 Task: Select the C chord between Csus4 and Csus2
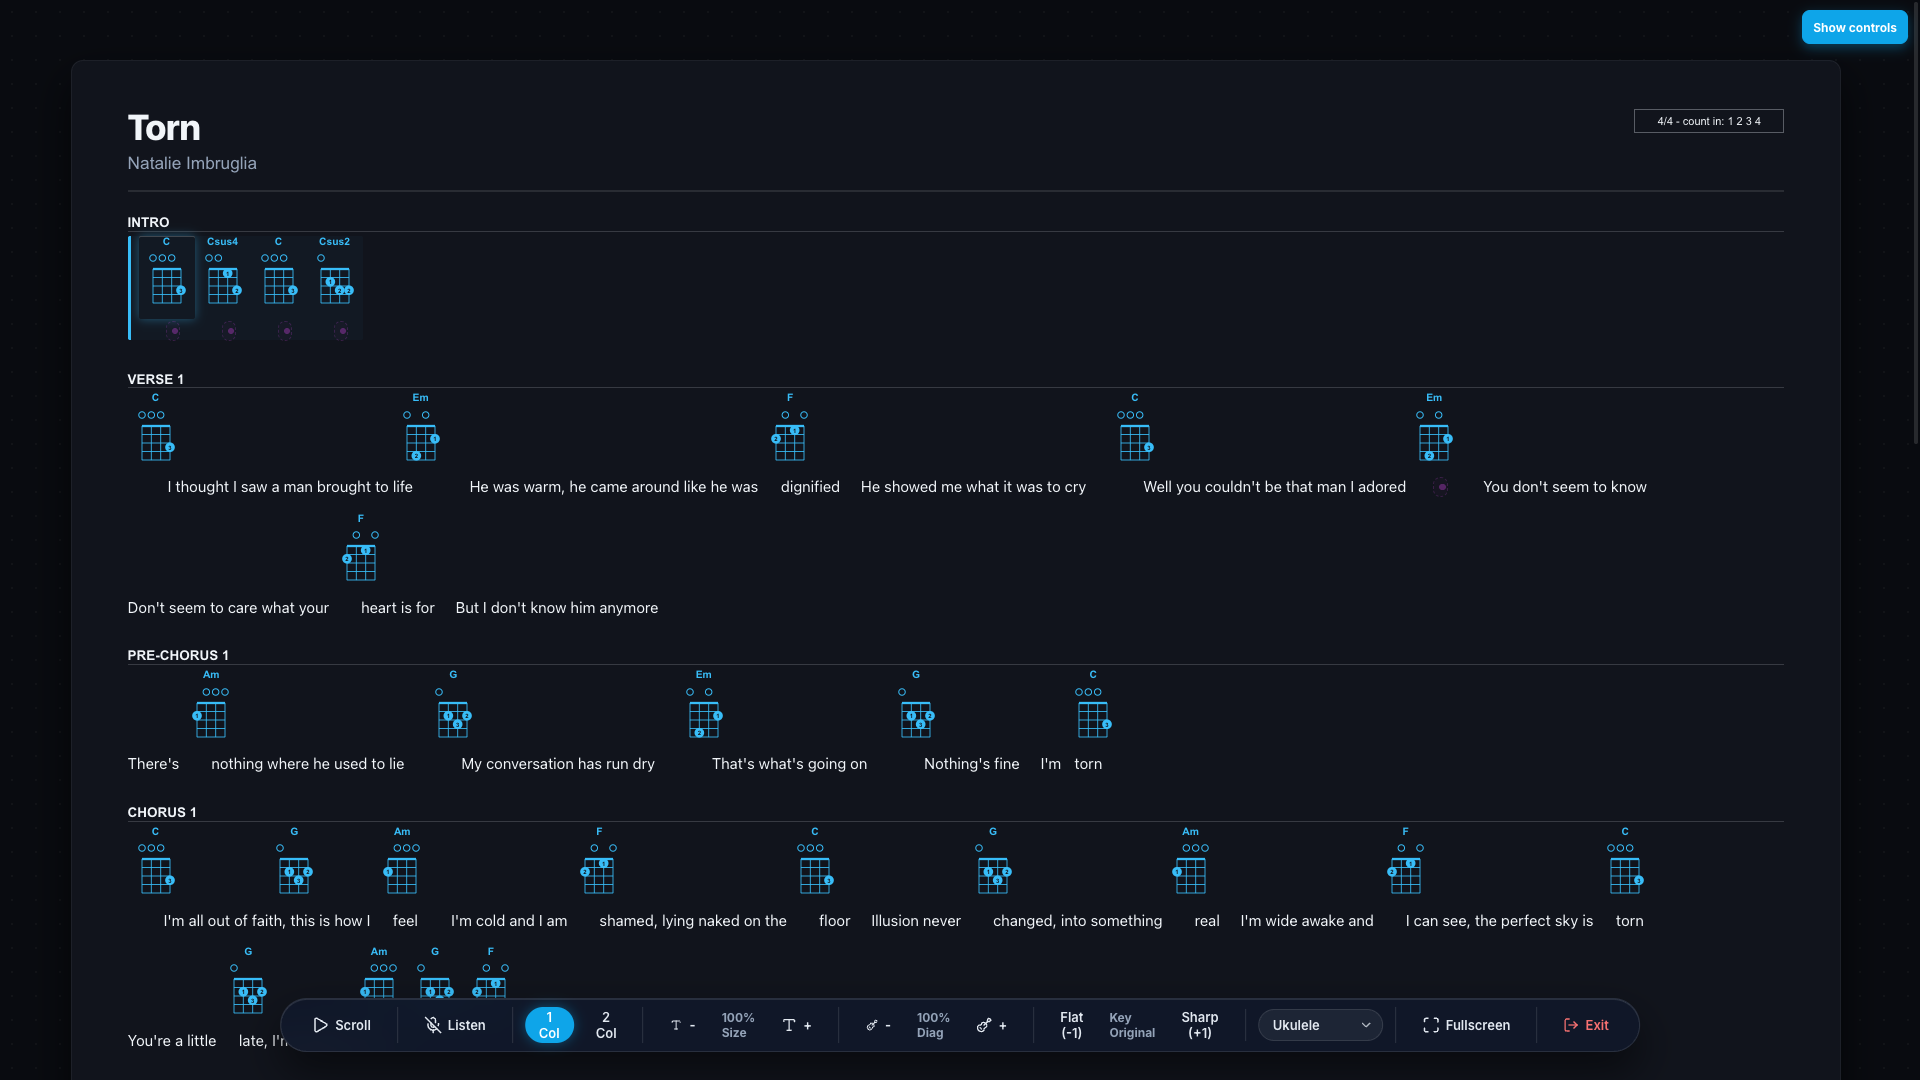pyautogui.click(x=279, y=272)
